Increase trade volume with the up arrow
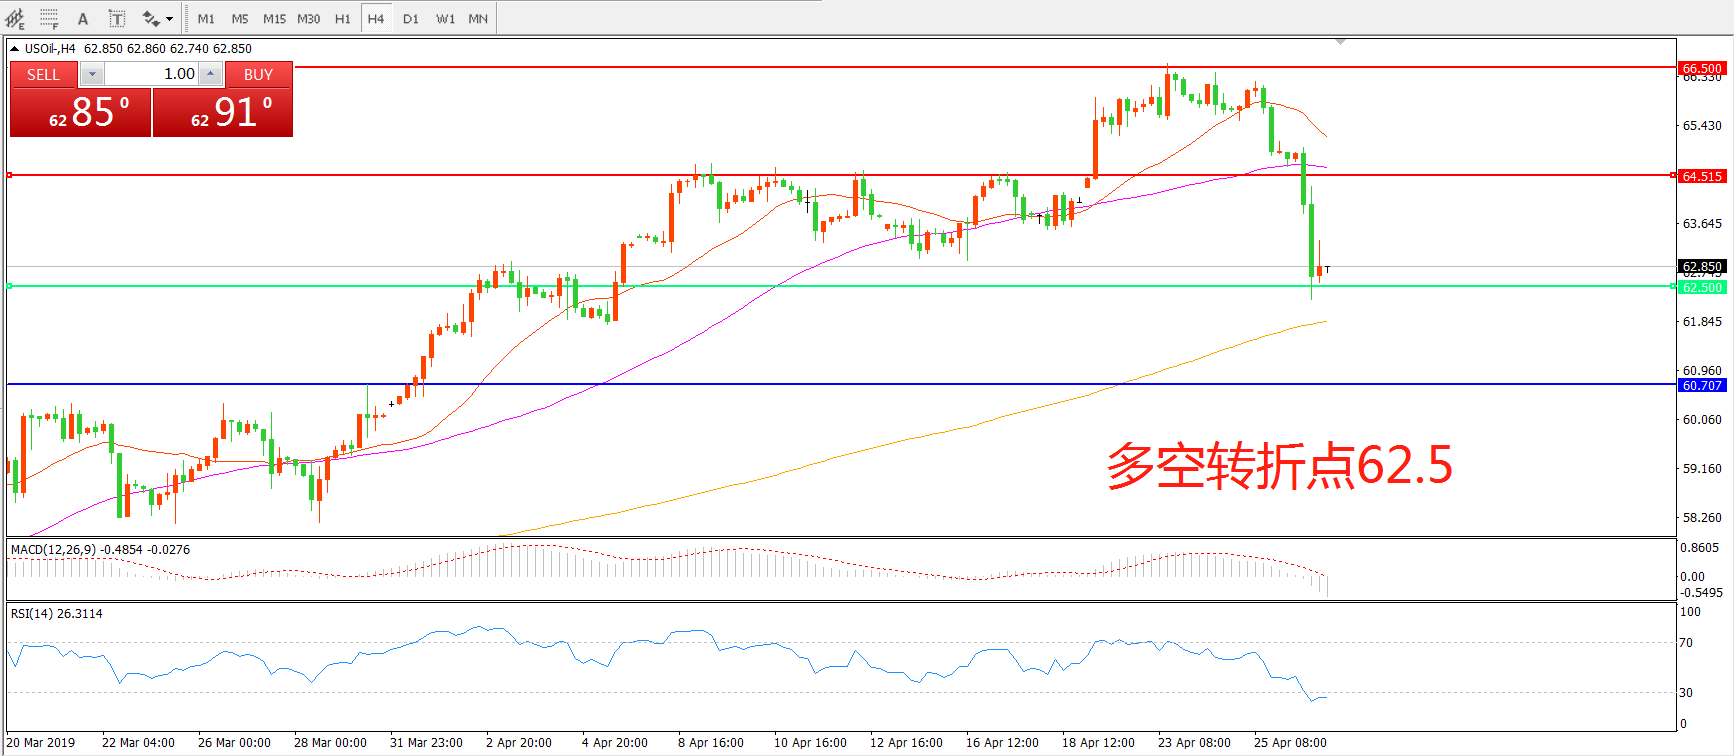This screenshot has width=1734, height=756. click(210, 74)
